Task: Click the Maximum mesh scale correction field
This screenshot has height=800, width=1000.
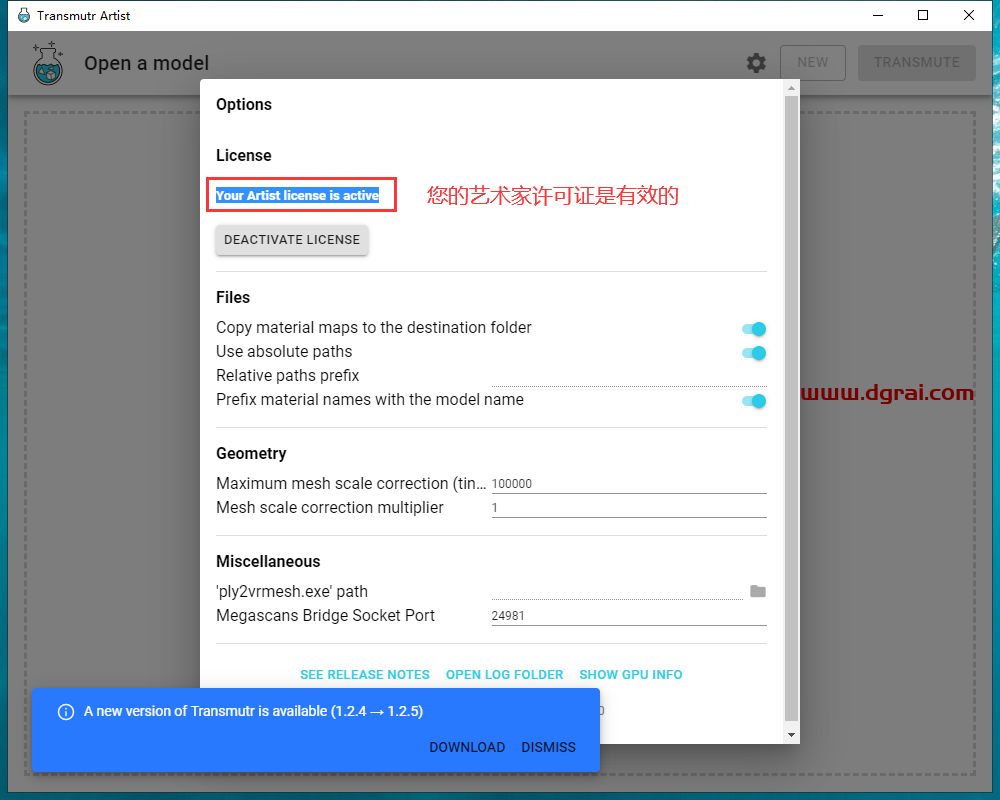Action: click(x=629, y=484)
